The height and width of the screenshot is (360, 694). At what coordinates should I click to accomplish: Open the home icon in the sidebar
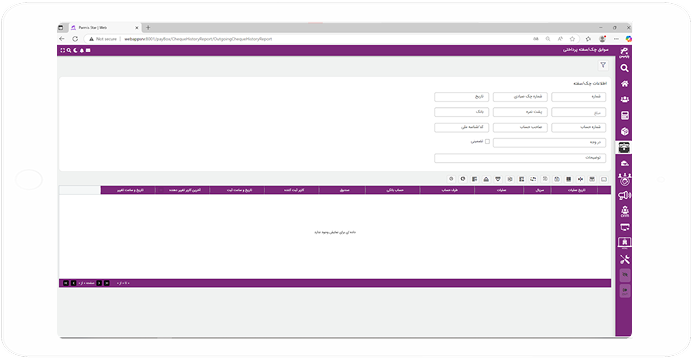(624, 84)
